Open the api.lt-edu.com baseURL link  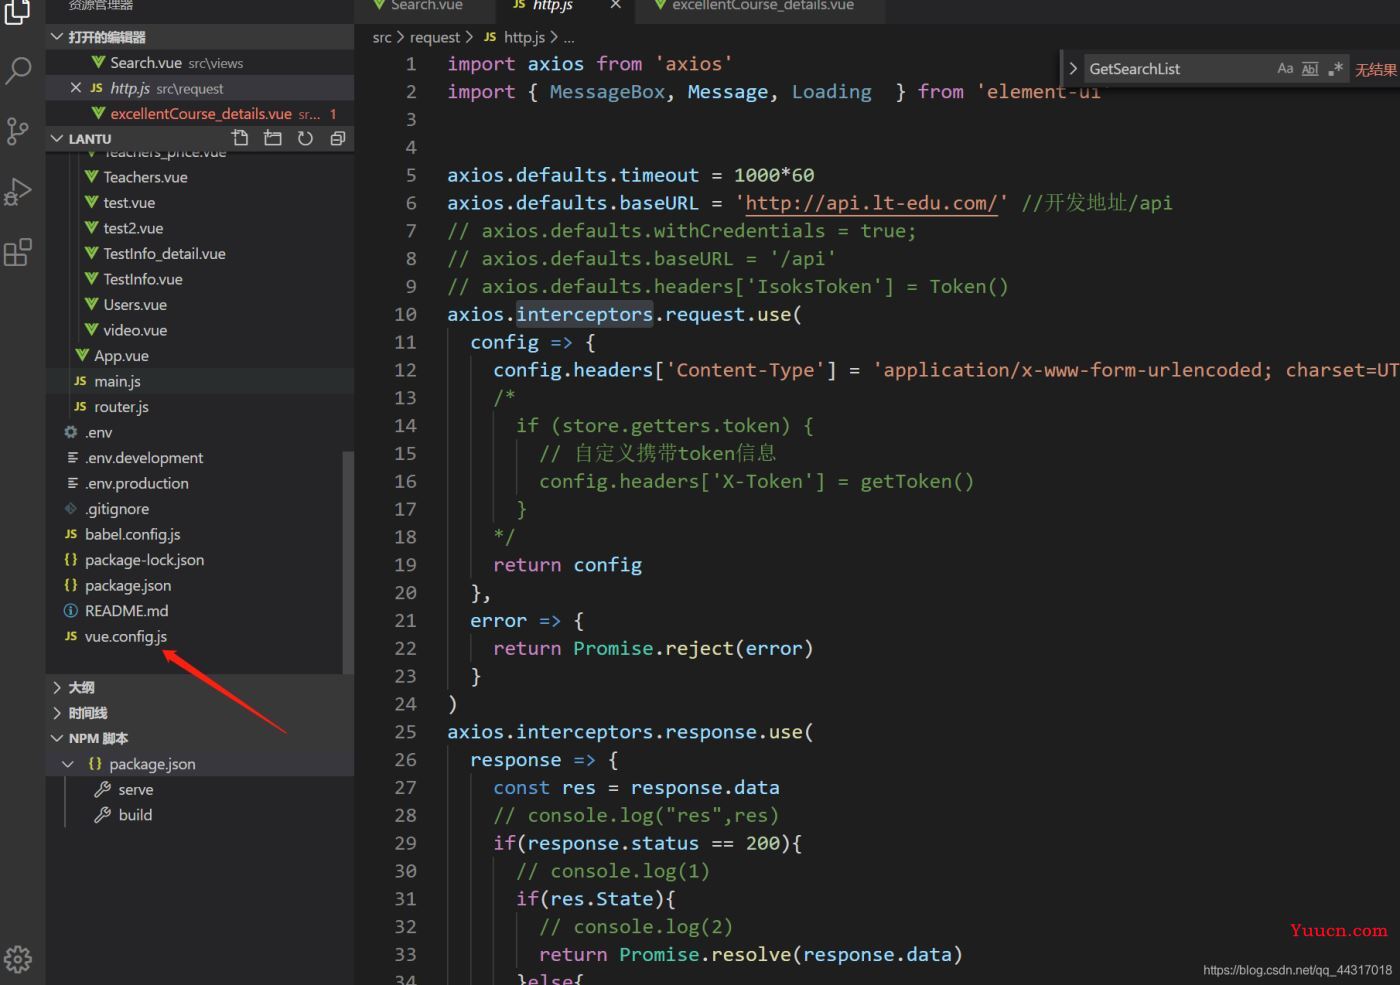pos(871,203)
